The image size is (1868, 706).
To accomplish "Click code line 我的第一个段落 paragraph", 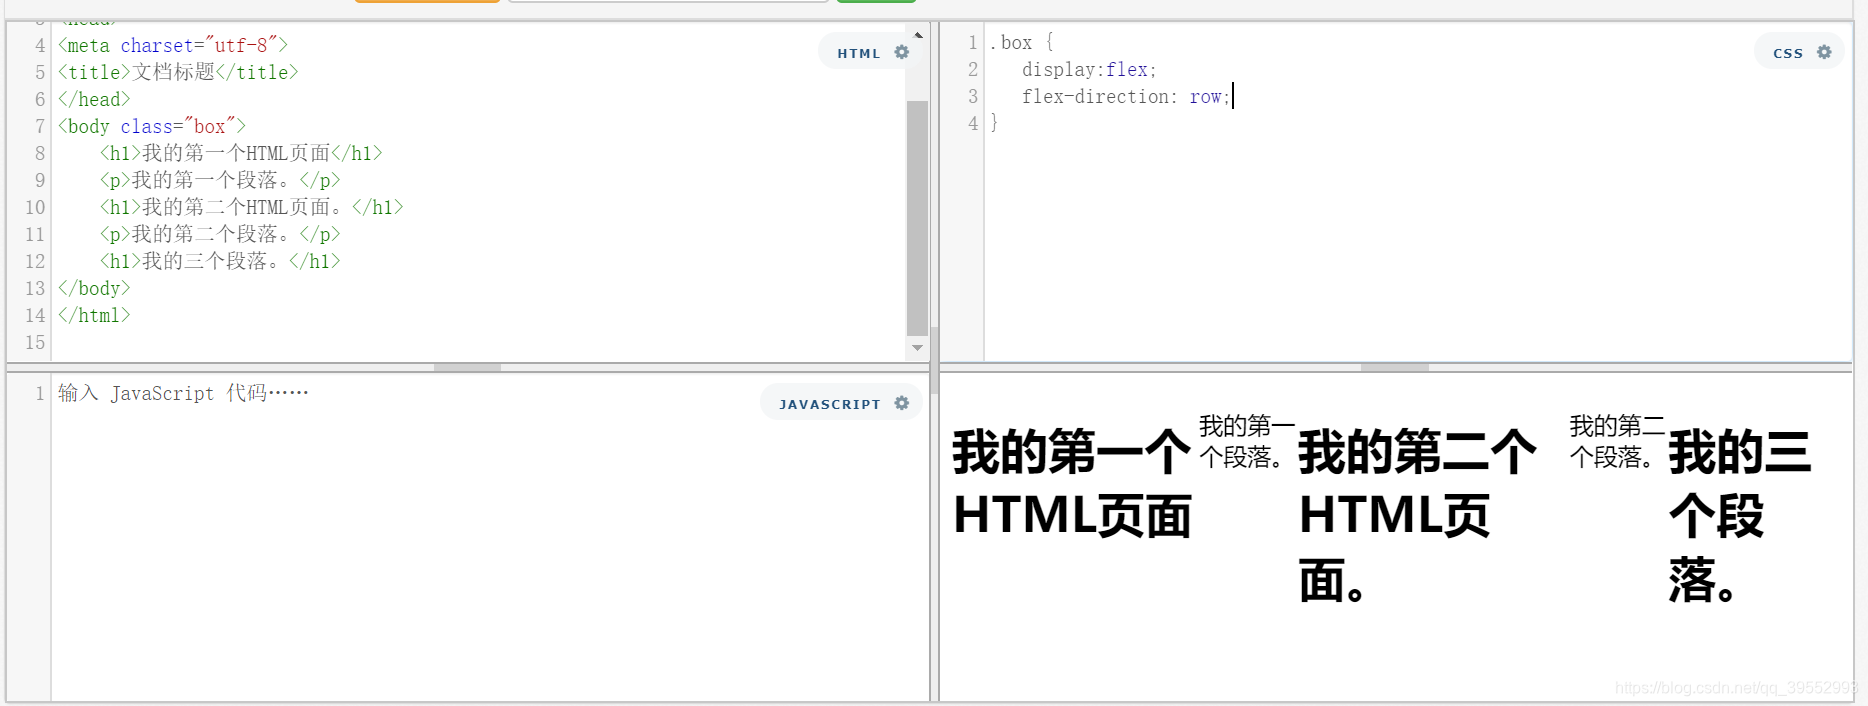I will tap(220, 180).
